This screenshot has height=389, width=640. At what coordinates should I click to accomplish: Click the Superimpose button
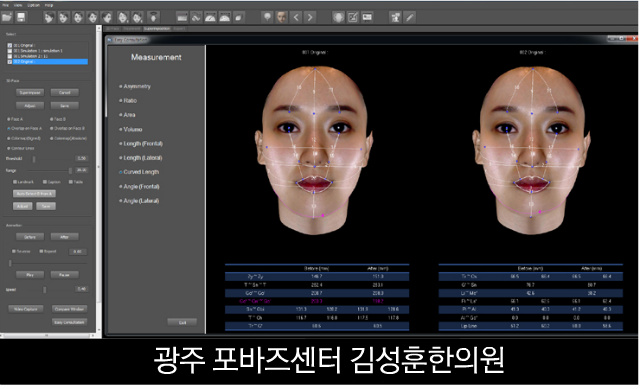click(x=30, y=93)
